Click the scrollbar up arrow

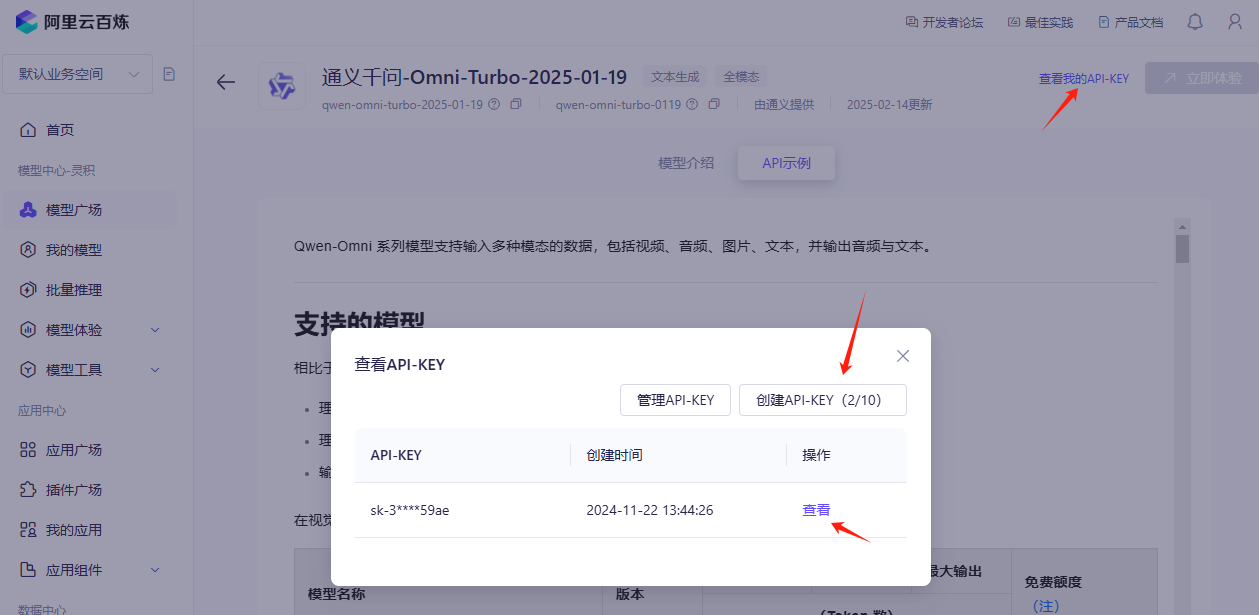pos(1182,226)
